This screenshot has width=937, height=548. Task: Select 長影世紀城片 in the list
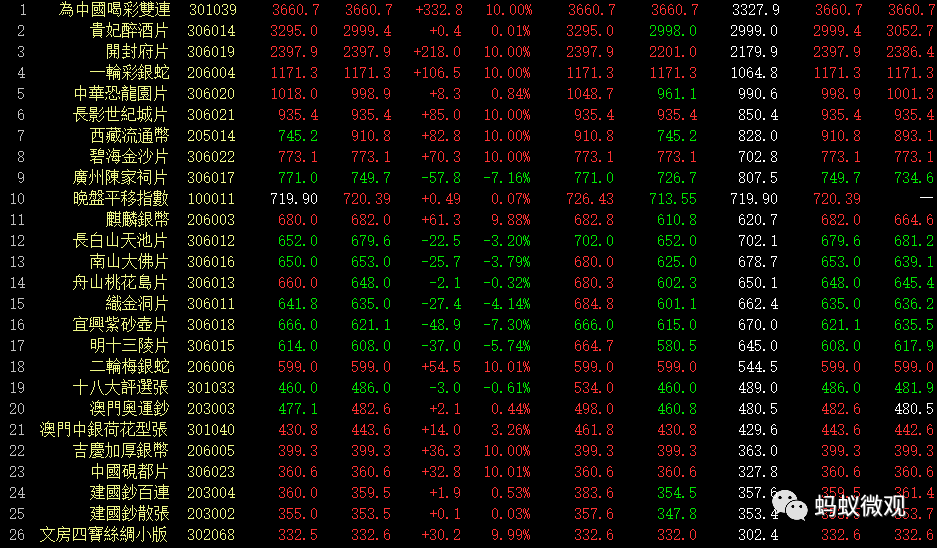pyautogui.click(x=121, y=115)
